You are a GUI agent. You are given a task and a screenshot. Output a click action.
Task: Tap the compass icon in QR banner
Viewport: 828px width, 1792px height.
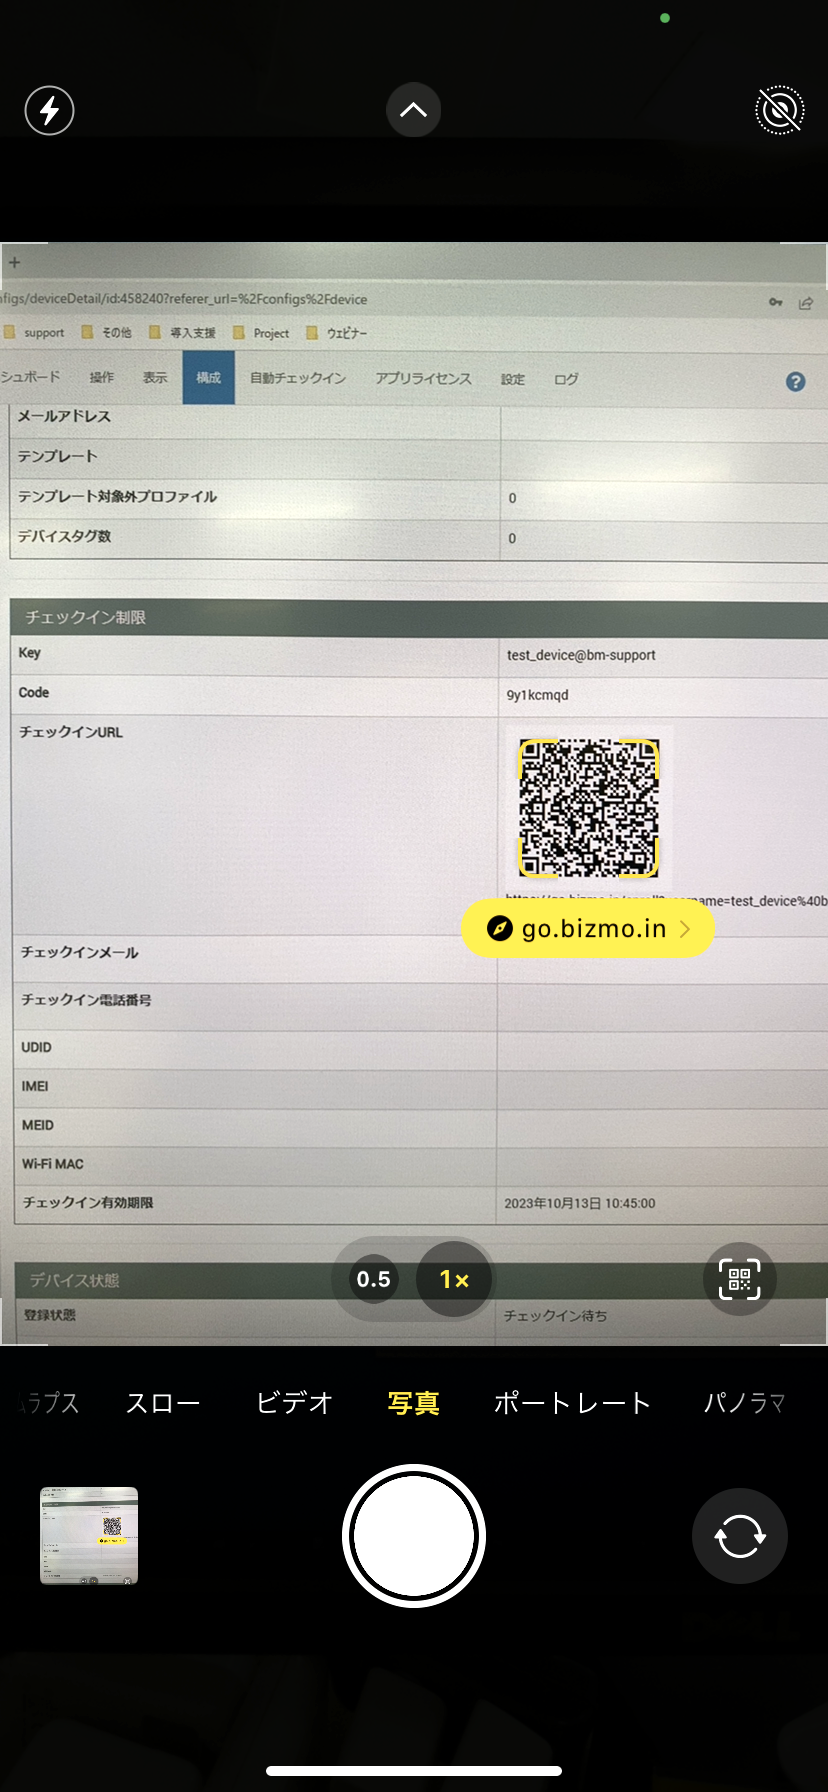click(499, 929)
